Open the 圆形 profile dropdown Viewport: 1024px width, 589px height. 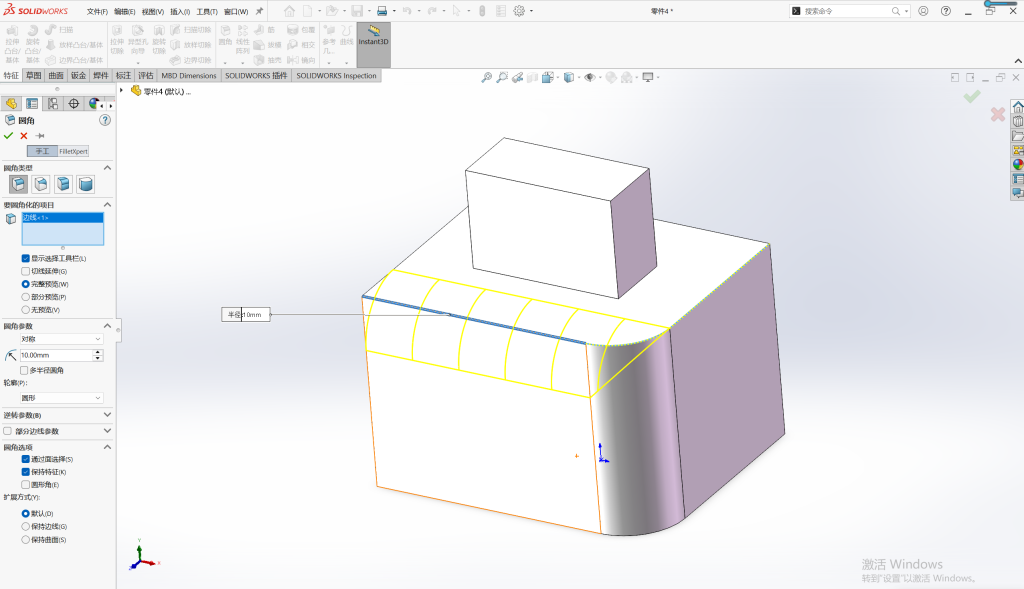[61, 398]
